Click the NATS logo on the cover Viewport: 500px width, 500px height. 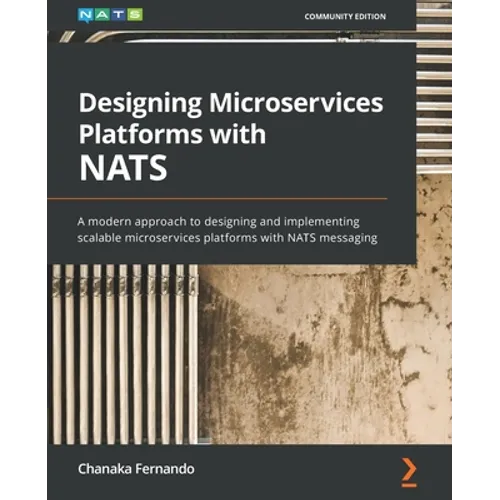110,15
